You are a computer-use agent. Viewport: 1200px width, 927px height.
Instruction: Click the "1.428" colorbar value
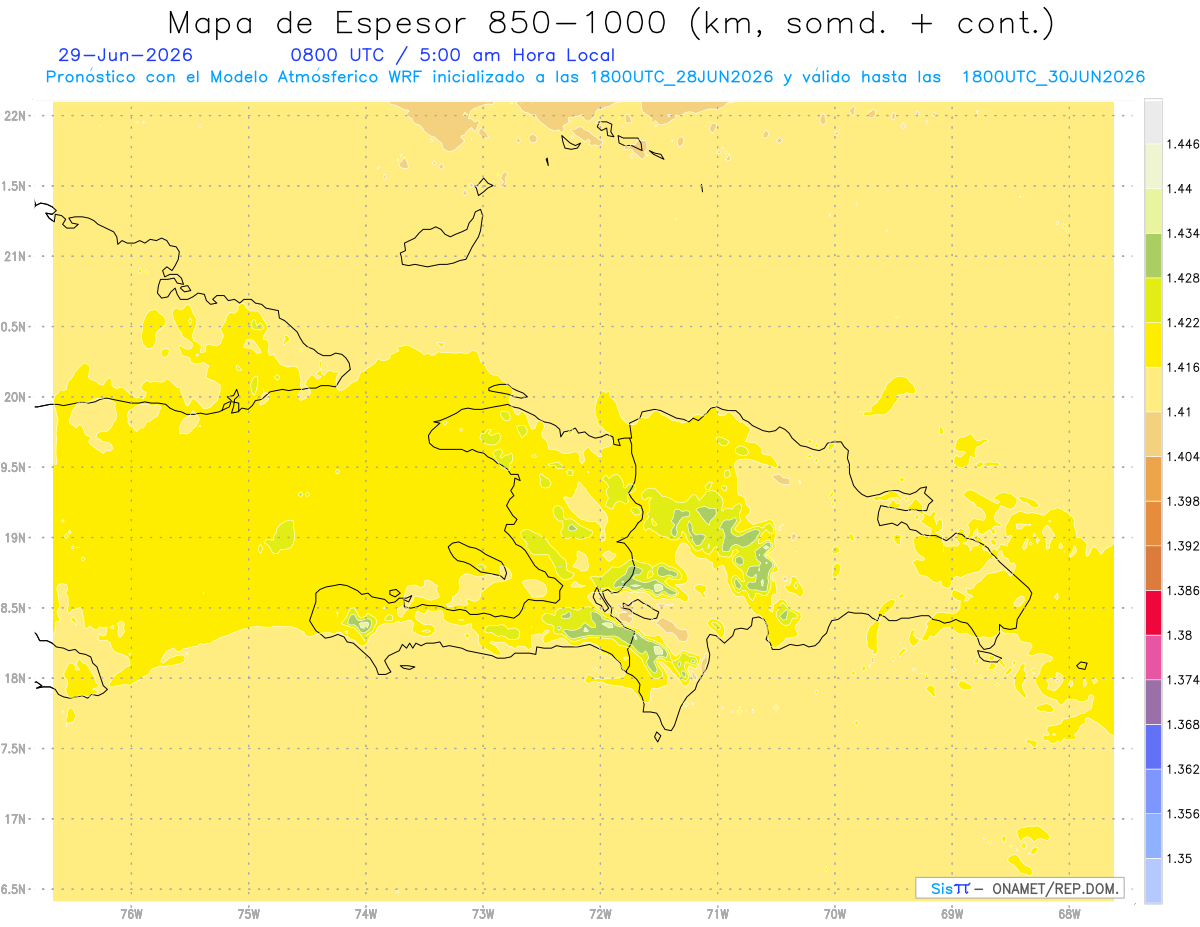pyautogui.click(x=1183, y=278)
